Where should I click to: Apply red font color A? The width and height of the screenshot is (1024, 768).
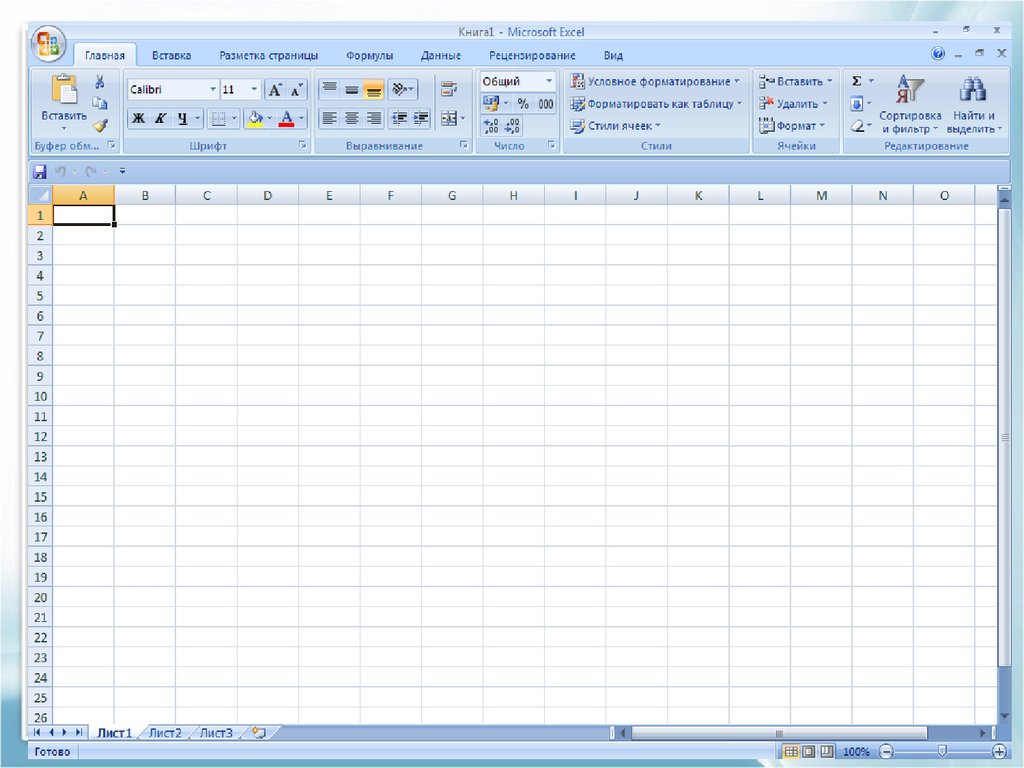[x=286, y=118]
